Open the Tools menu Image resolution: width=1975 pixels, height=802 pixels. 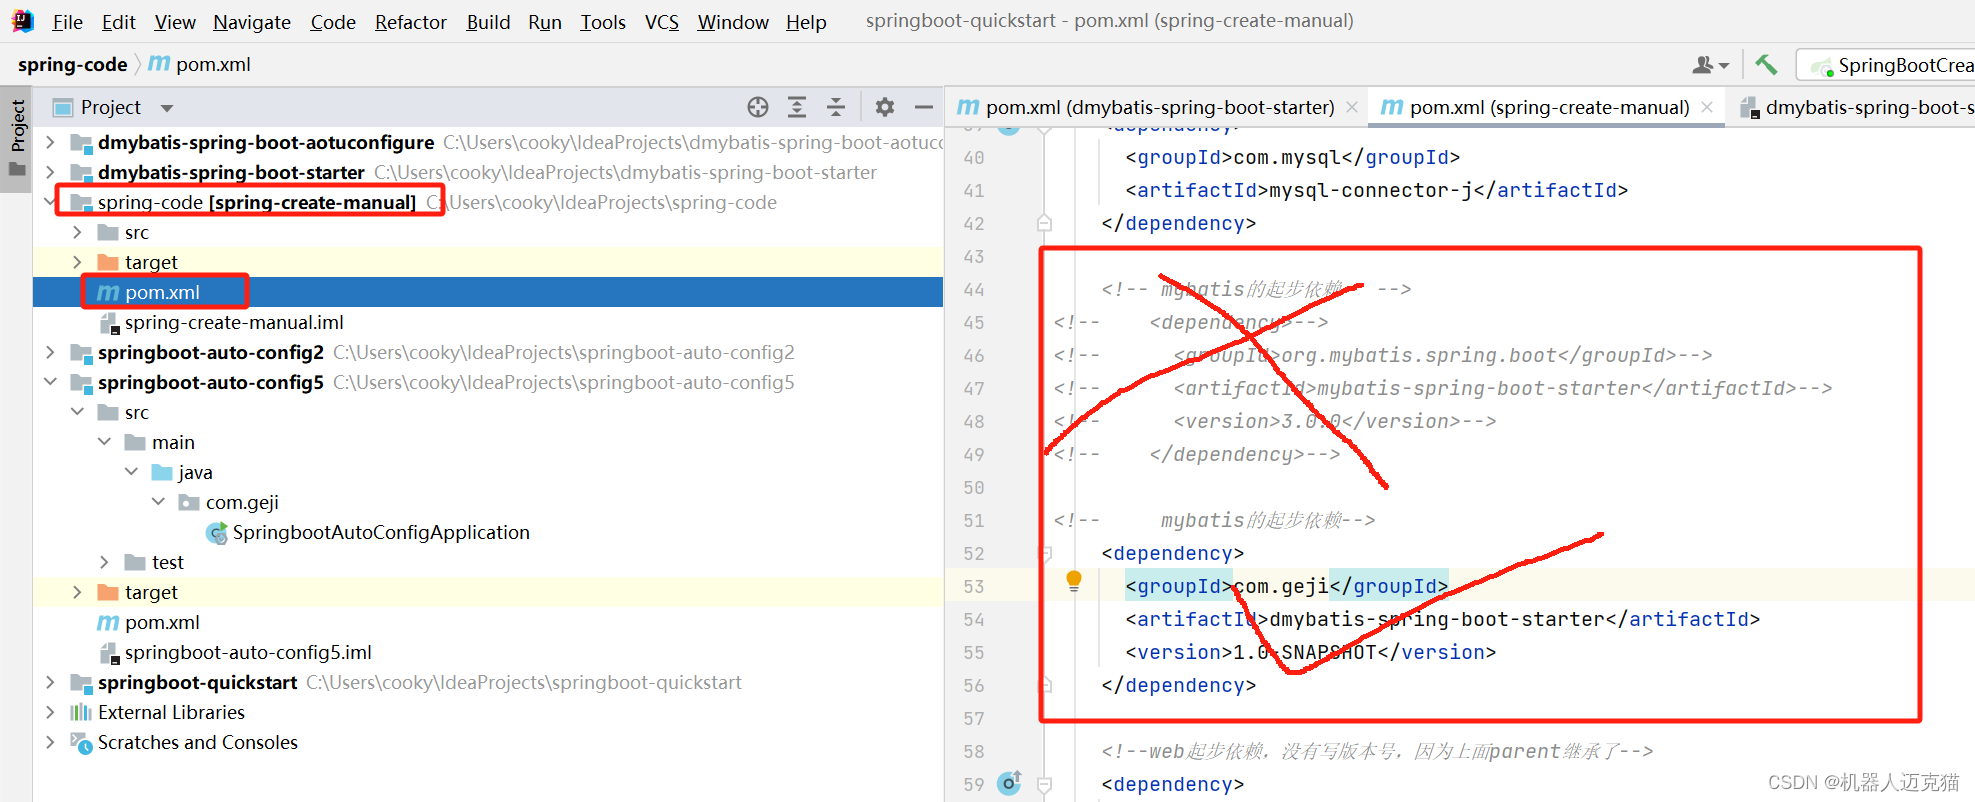point(603,22)
